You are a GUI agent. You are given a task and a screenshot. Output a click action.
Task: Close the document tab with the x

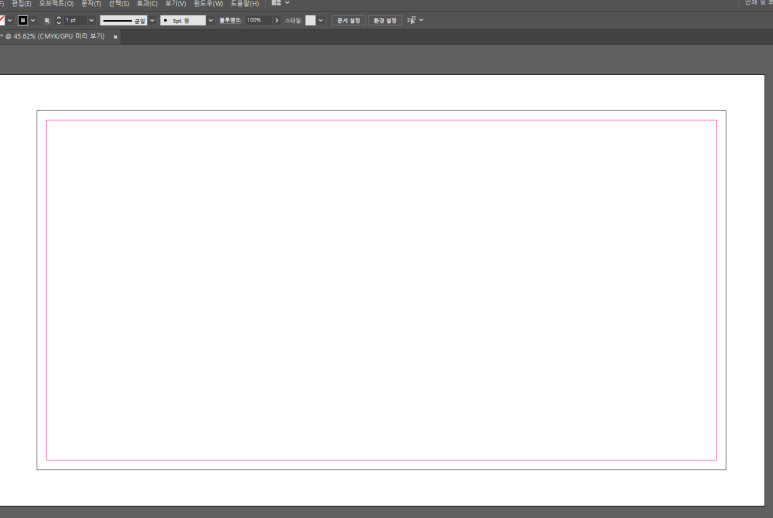(115, 36)
